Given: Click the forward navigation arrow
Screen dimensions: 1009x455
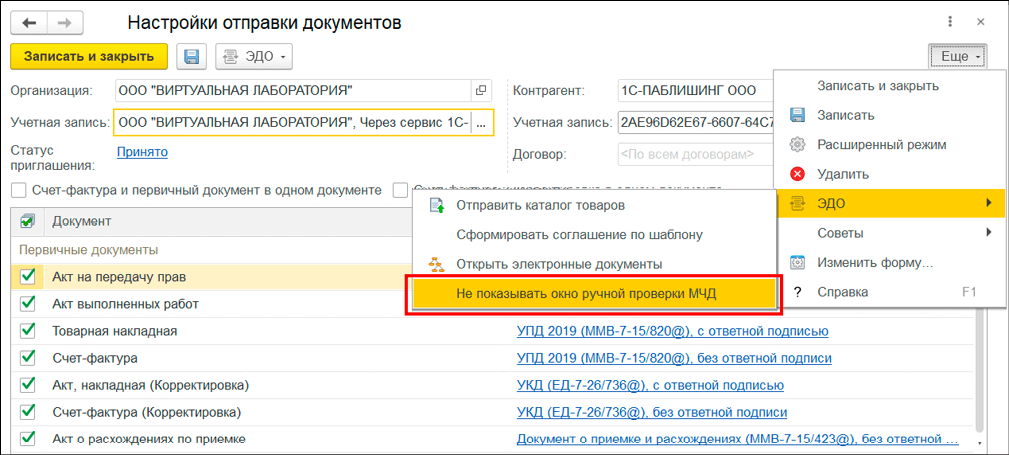Looking at the screenshot, I should point(64,22).
